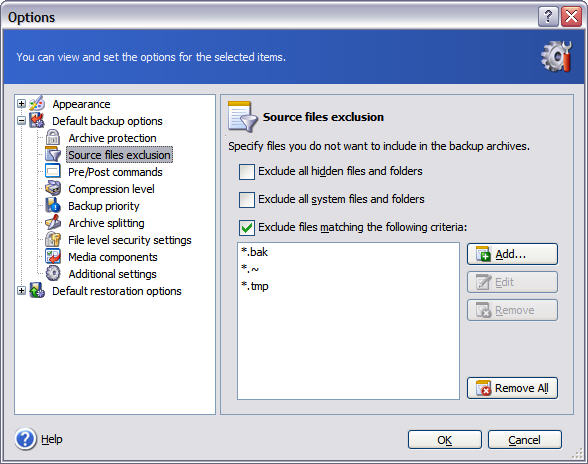Click the Additional settings gear icon
Image resolution: width=588 pixels, height=464 pixels.
click(x=53, y=273)
